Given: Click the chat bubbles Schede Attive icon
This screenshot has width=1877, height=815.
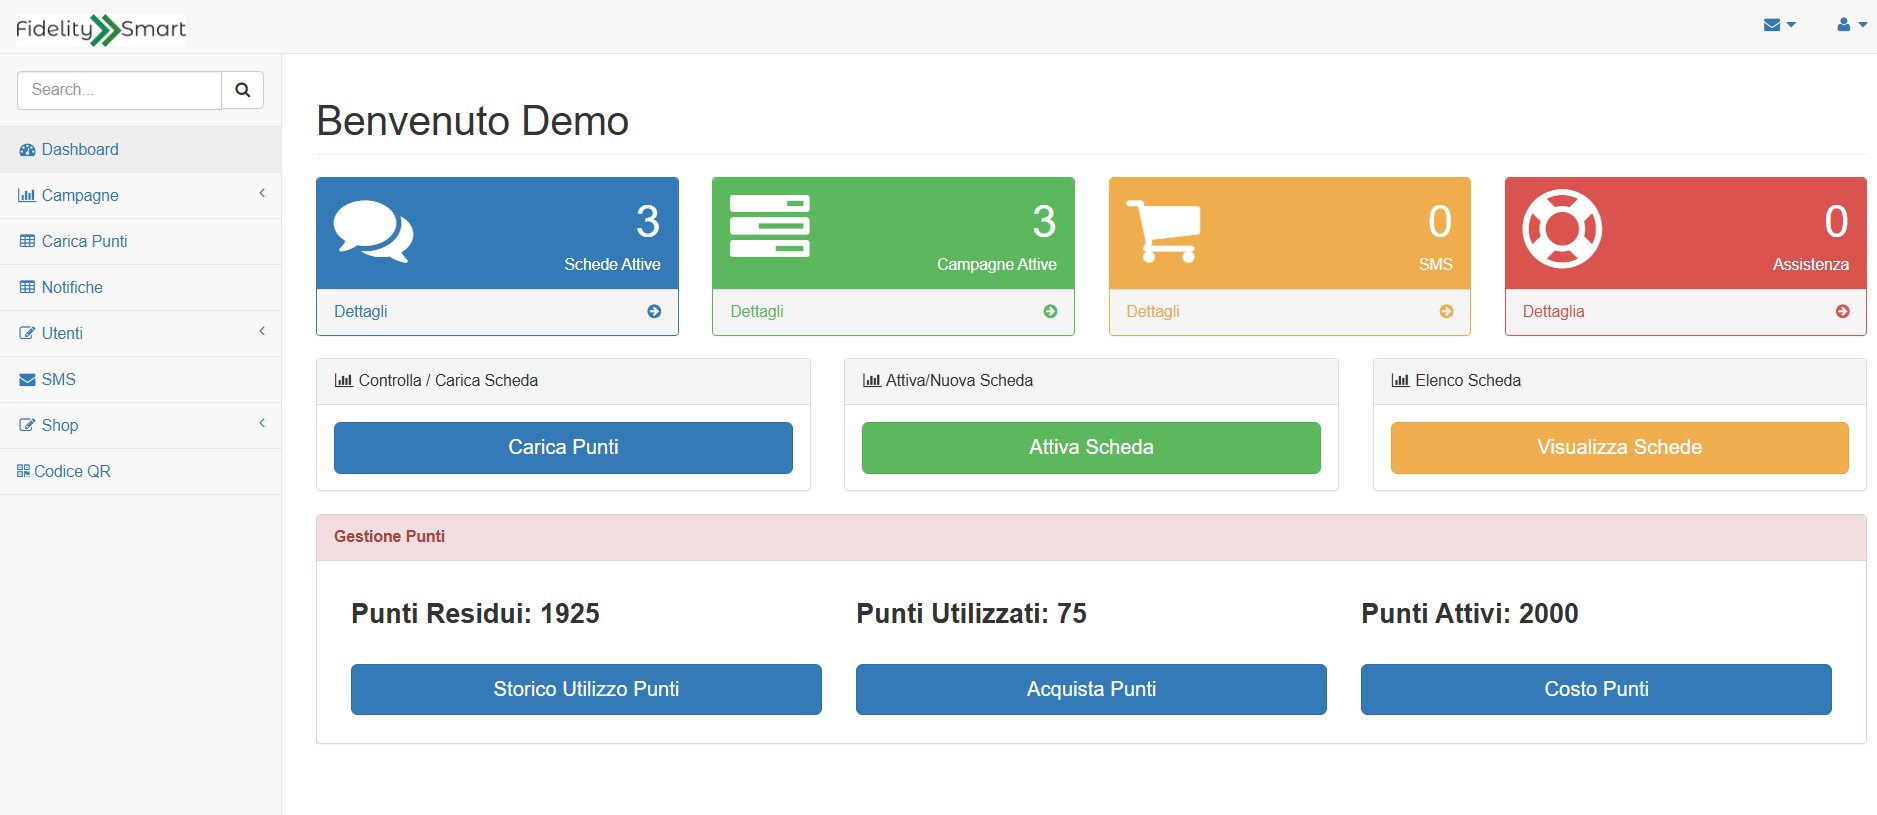Looking at the screenshot, I should pyautogui.click(x=373, y=231).
